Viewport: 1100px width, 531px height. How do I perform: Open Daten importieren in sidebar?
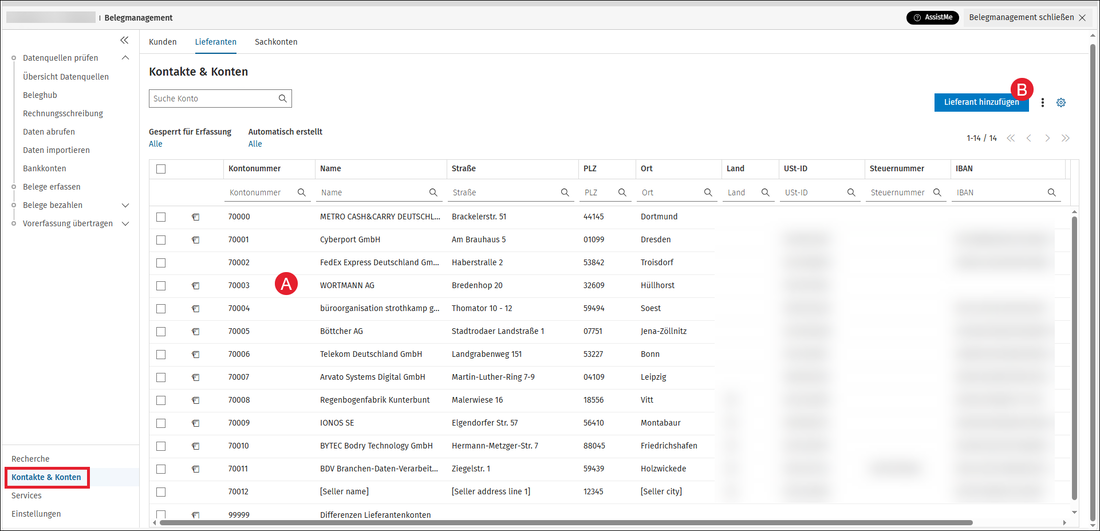tap(56, 150)
